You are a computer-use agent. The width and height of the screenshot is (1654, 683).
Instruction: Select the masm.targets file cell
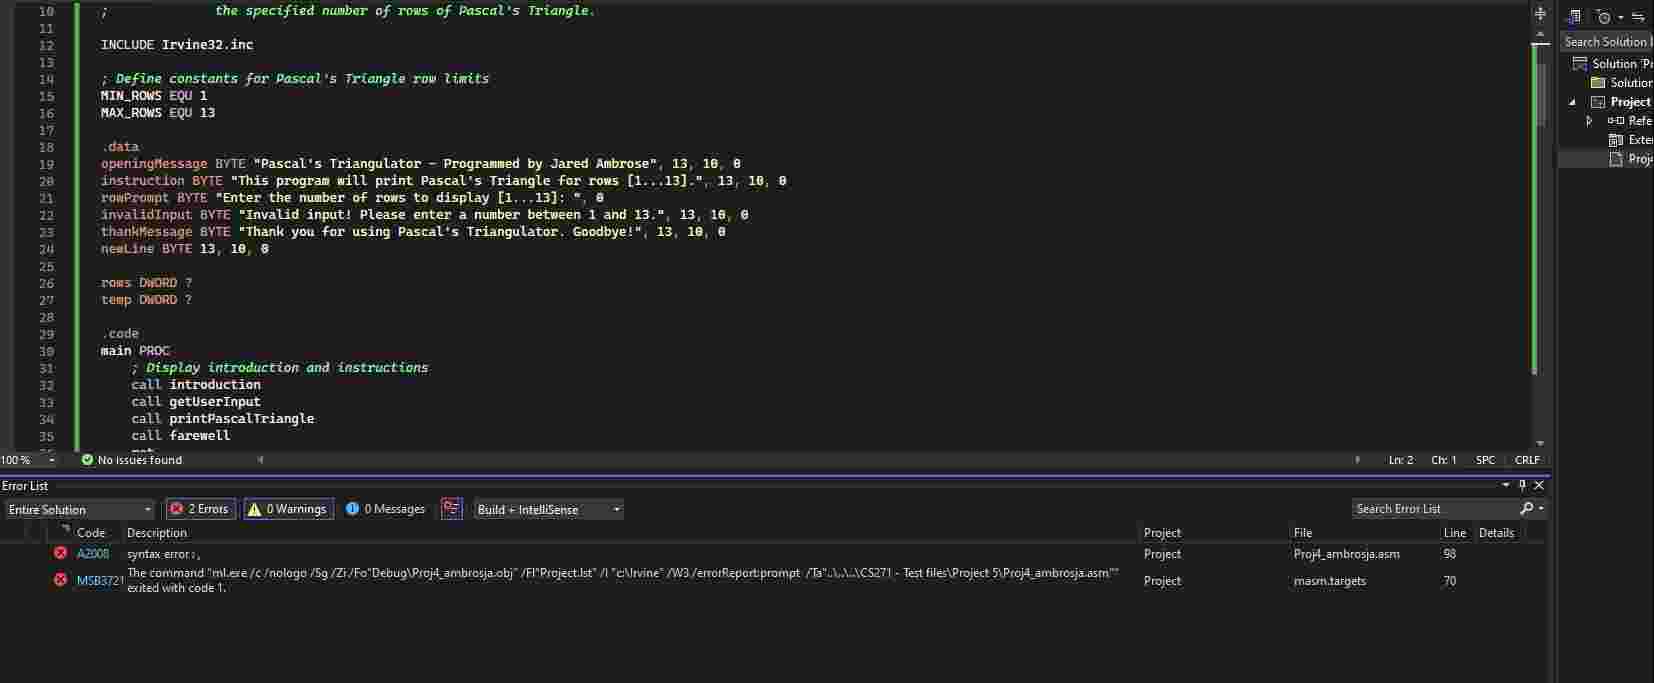click(x=1330, y=580)
